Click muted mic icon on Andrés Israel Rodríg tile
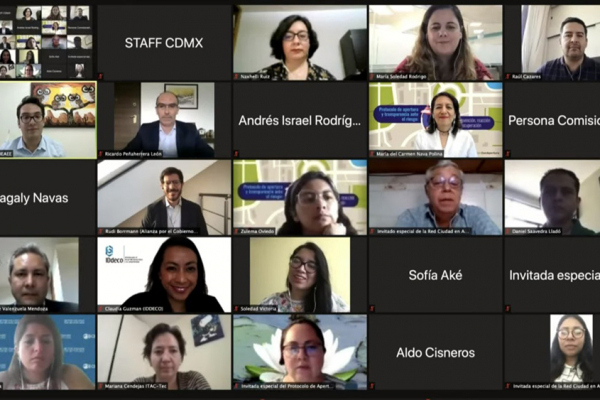The width and height of the screenshot is (600, 400). click(236, 154)
